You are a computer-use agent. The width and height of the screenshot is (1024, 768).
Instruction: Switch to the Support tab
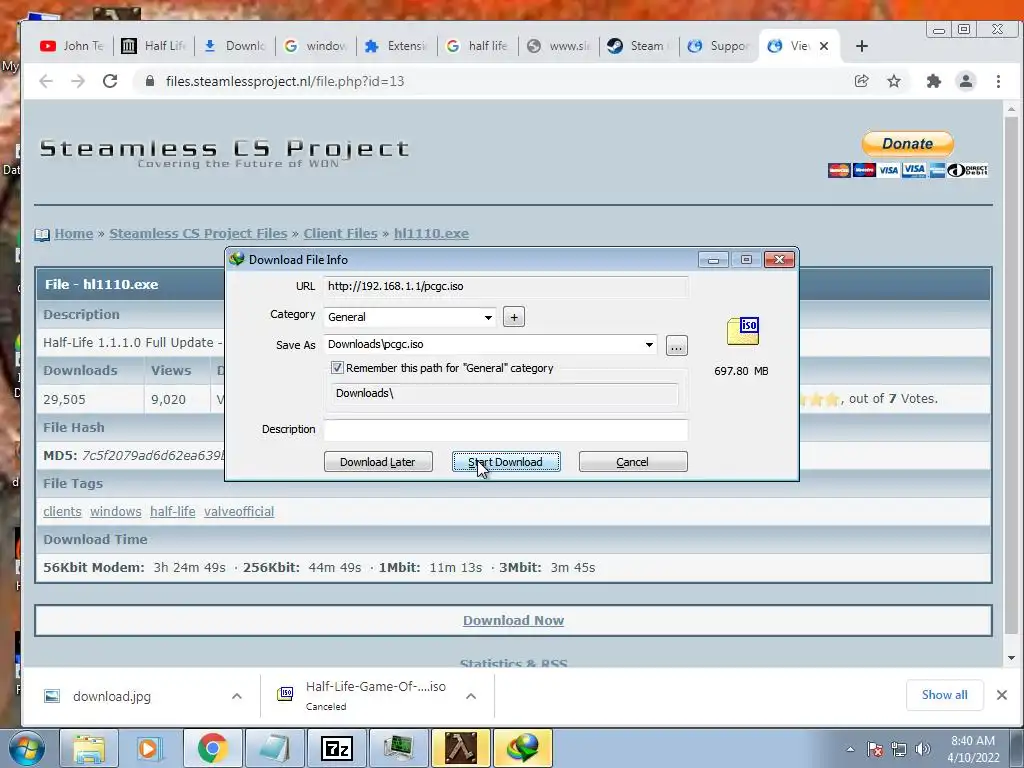click(x=721, y=46)
